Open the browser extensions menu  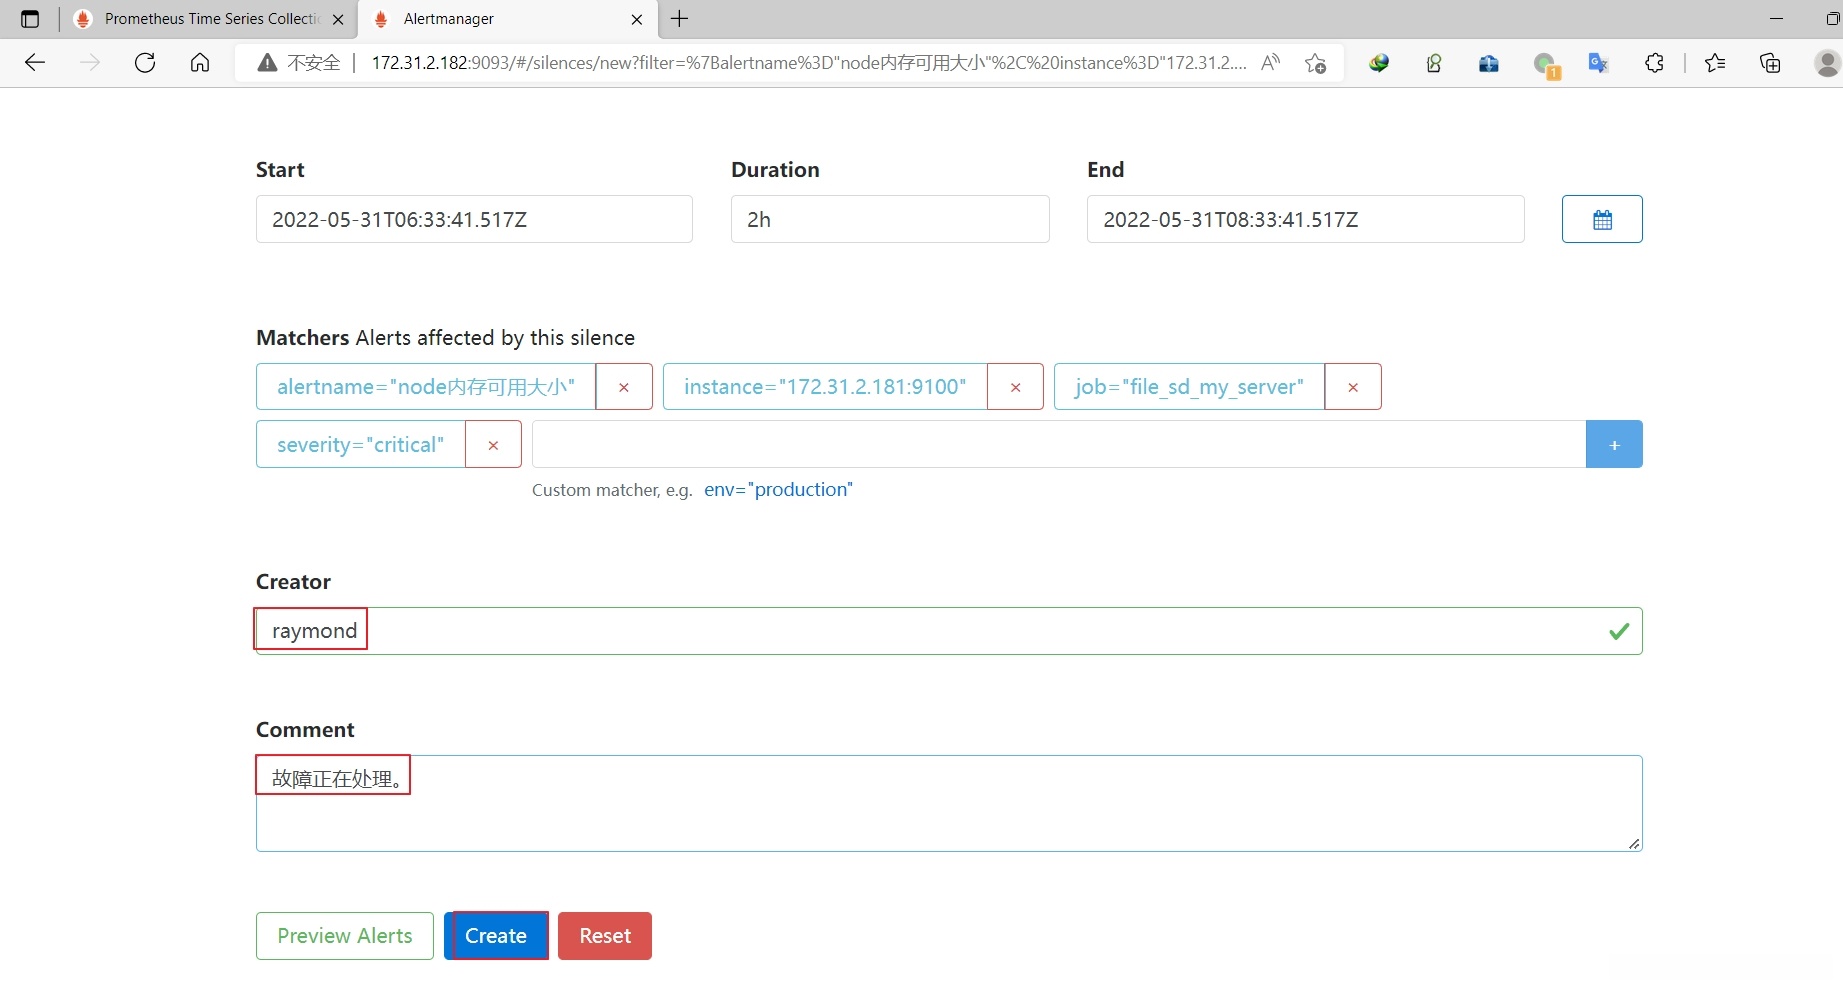[1654, 63]
